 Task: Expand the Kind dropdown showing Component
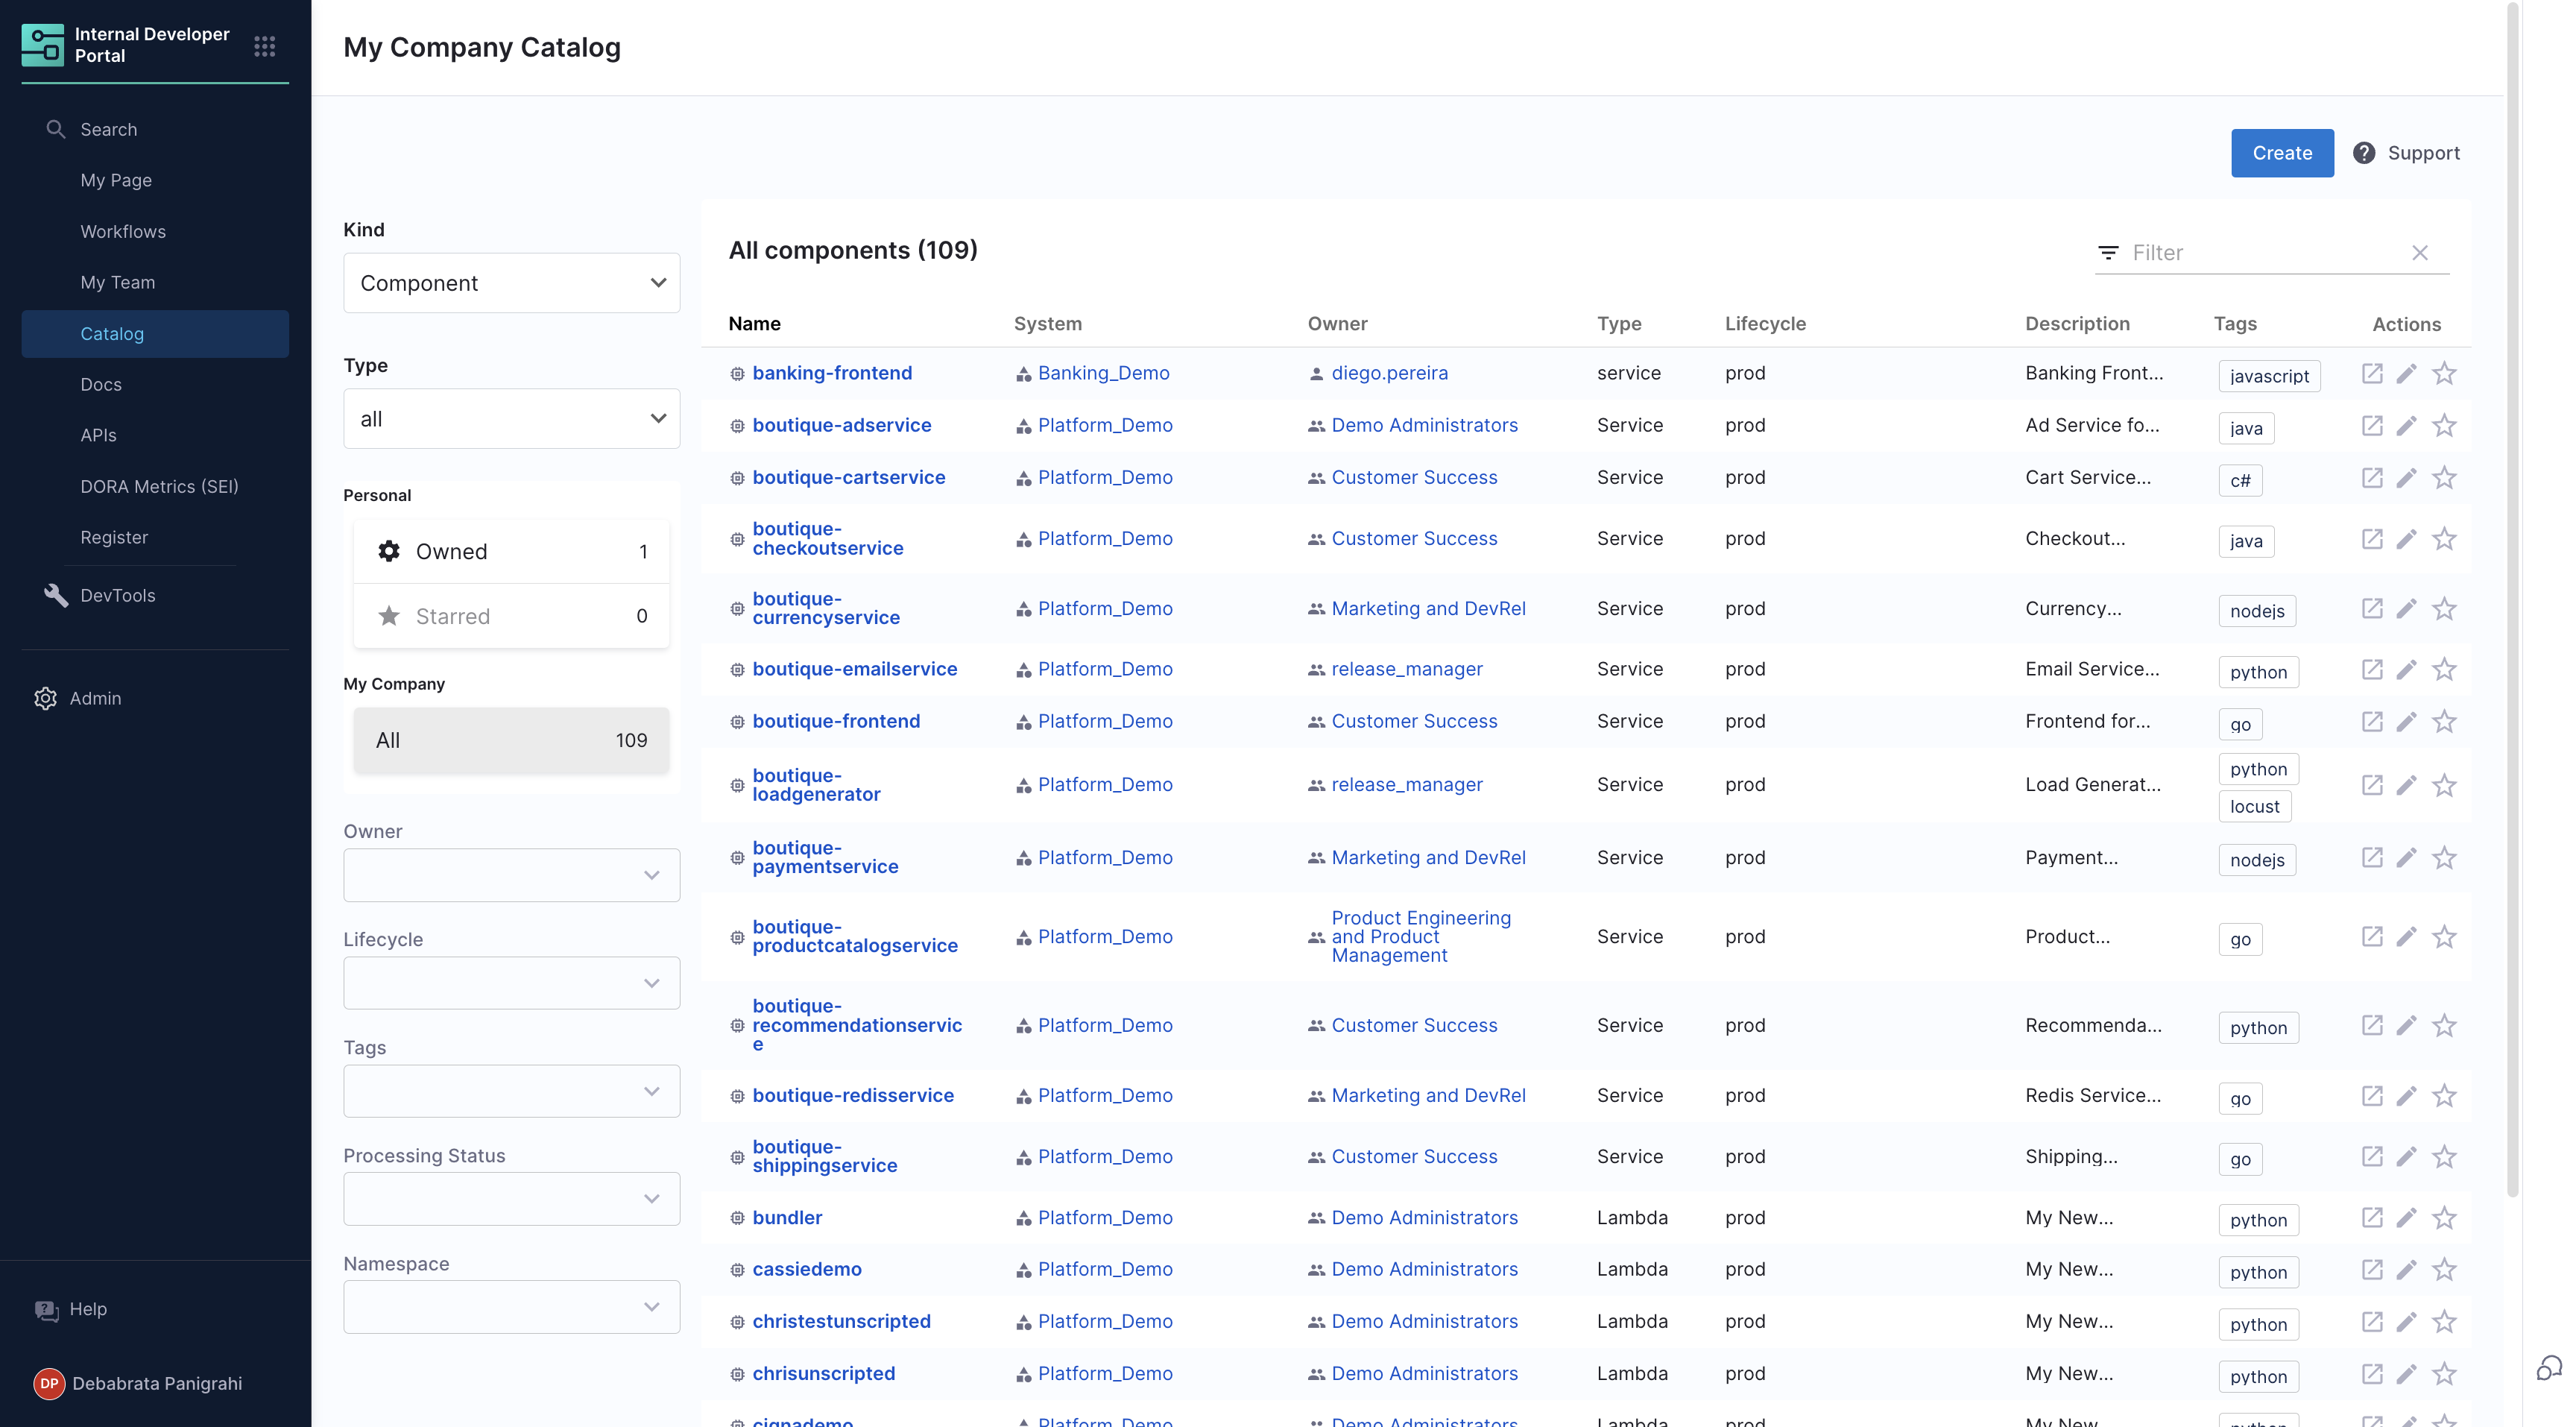point(511,283)
